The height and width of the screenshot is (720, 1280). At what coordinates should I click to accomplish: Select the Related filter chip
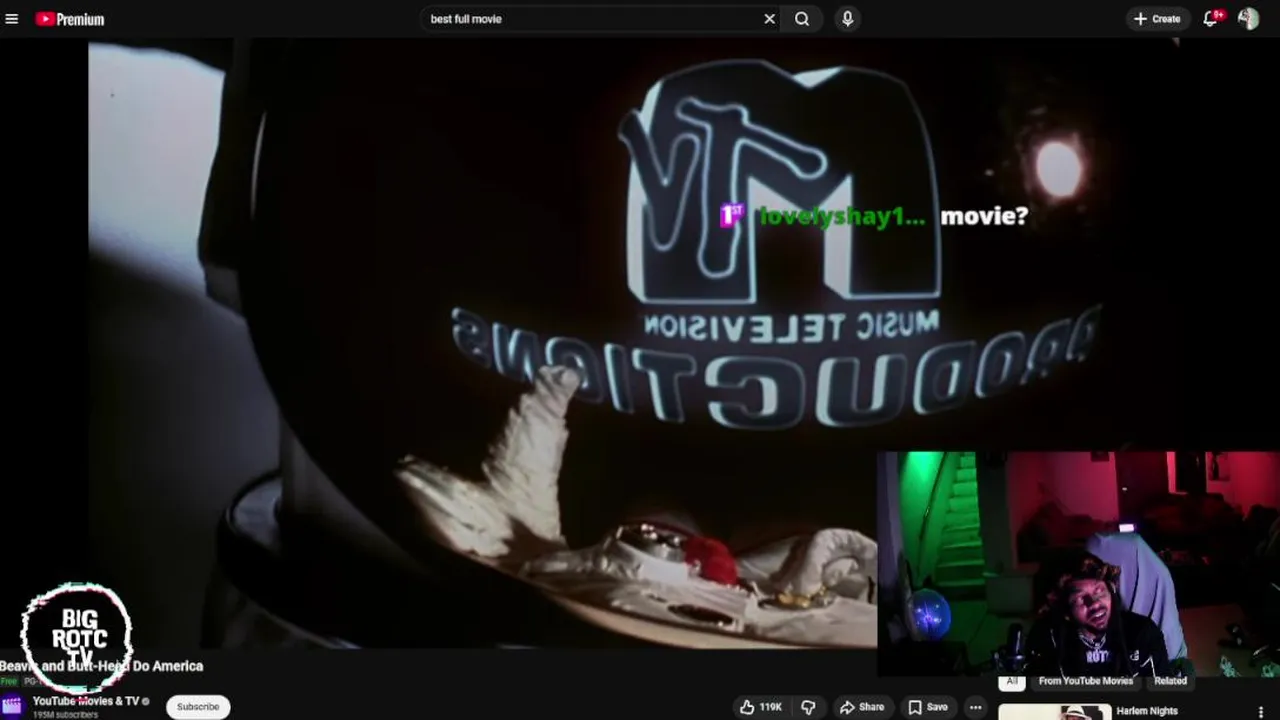pos(1170,681)
